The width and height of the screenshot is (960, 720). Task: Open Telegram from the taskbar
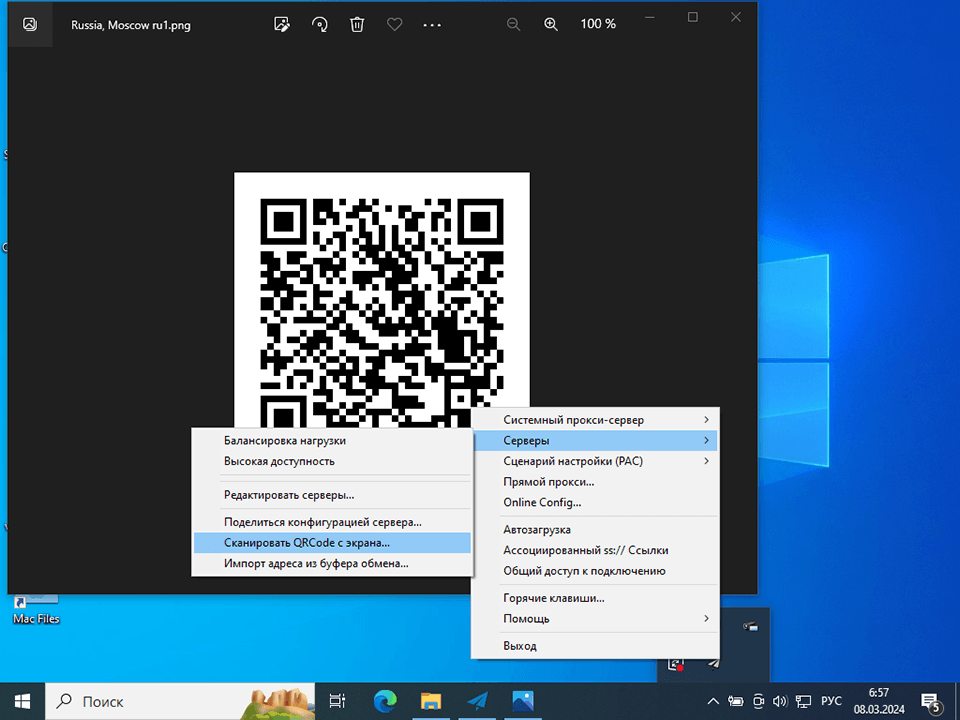[x=477, y=701]
